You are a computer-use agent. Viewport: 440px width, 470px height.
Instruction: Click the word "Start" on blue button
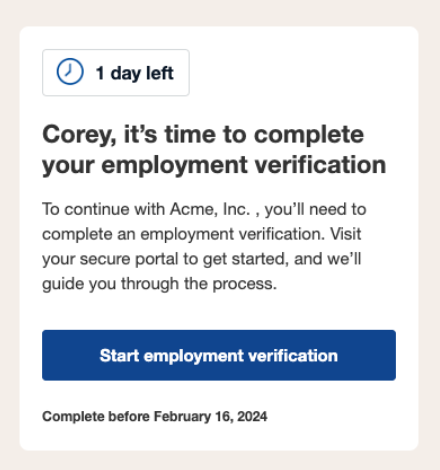(119, 355)
